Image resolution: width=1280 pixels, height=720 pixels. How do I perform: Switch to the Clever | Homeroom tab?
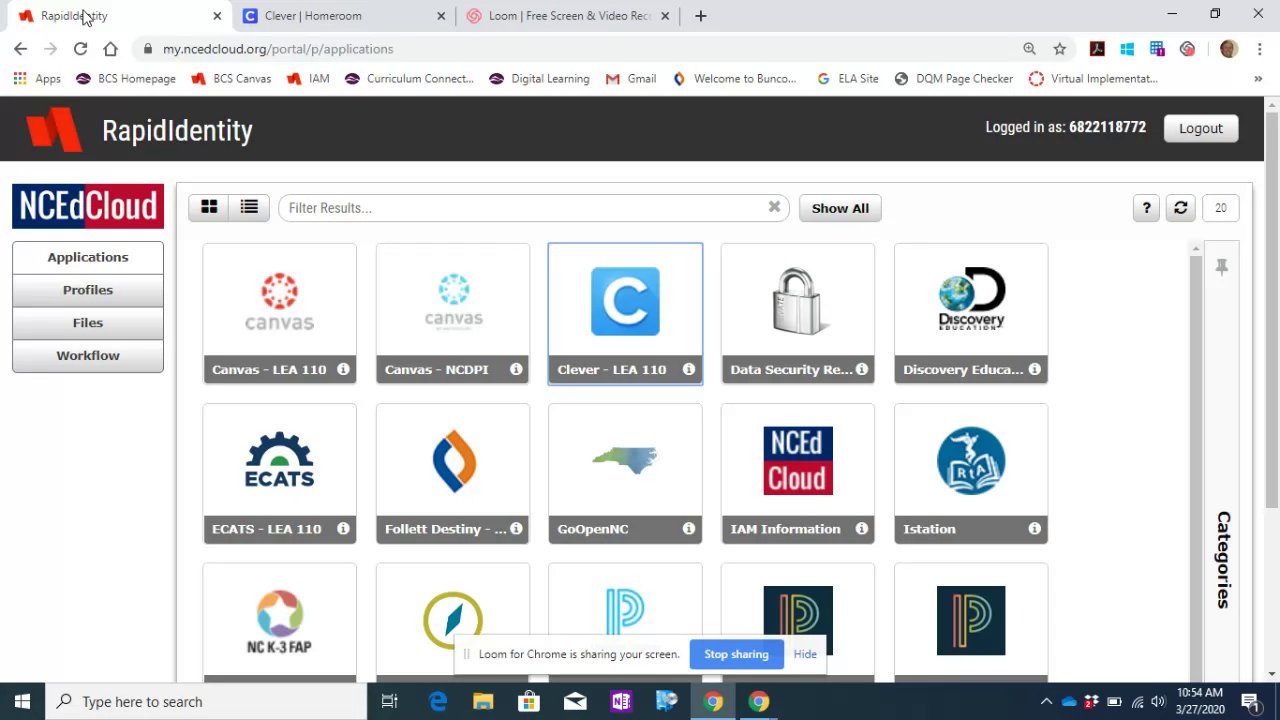[x=343, y=16]
